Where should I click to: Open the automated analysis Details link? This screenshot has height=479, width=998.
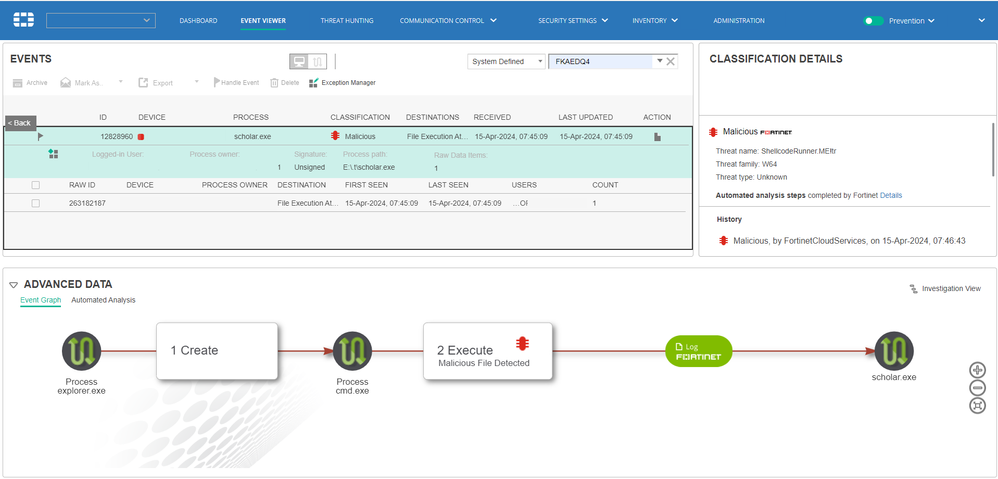coord(890,195)
